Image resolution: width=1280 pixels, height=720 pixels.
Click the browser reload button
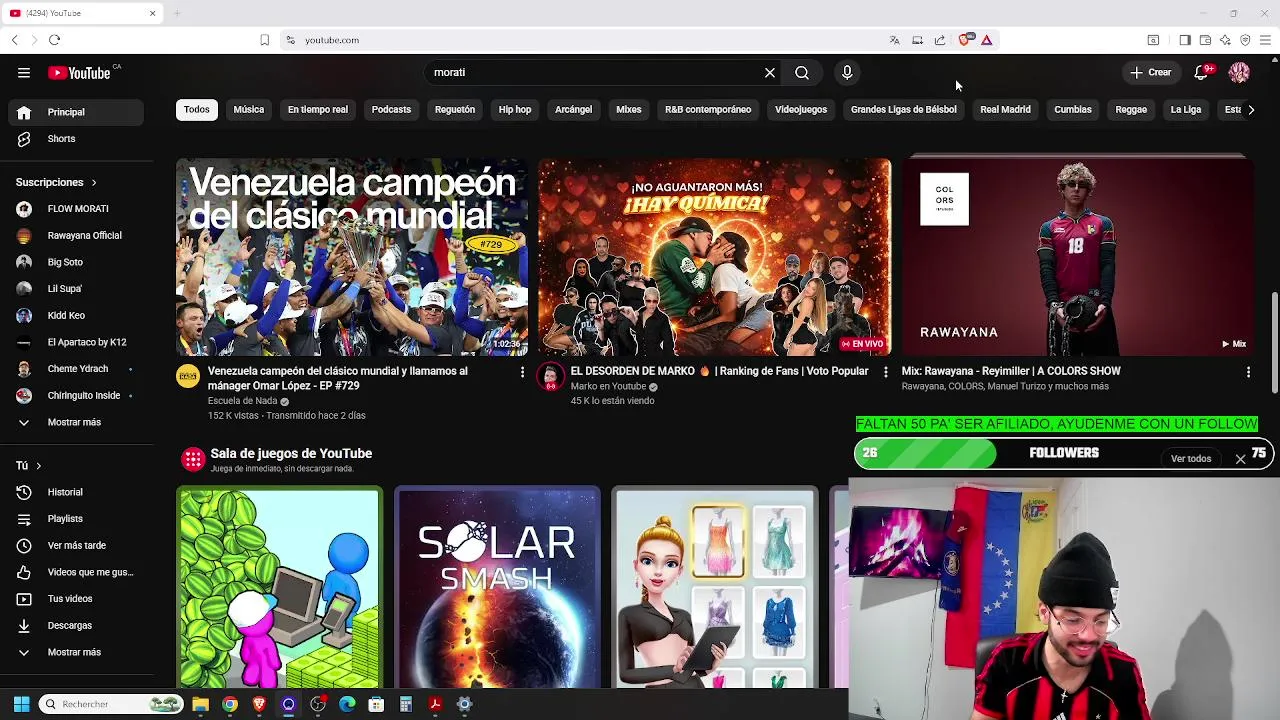[x=54, y=40]
